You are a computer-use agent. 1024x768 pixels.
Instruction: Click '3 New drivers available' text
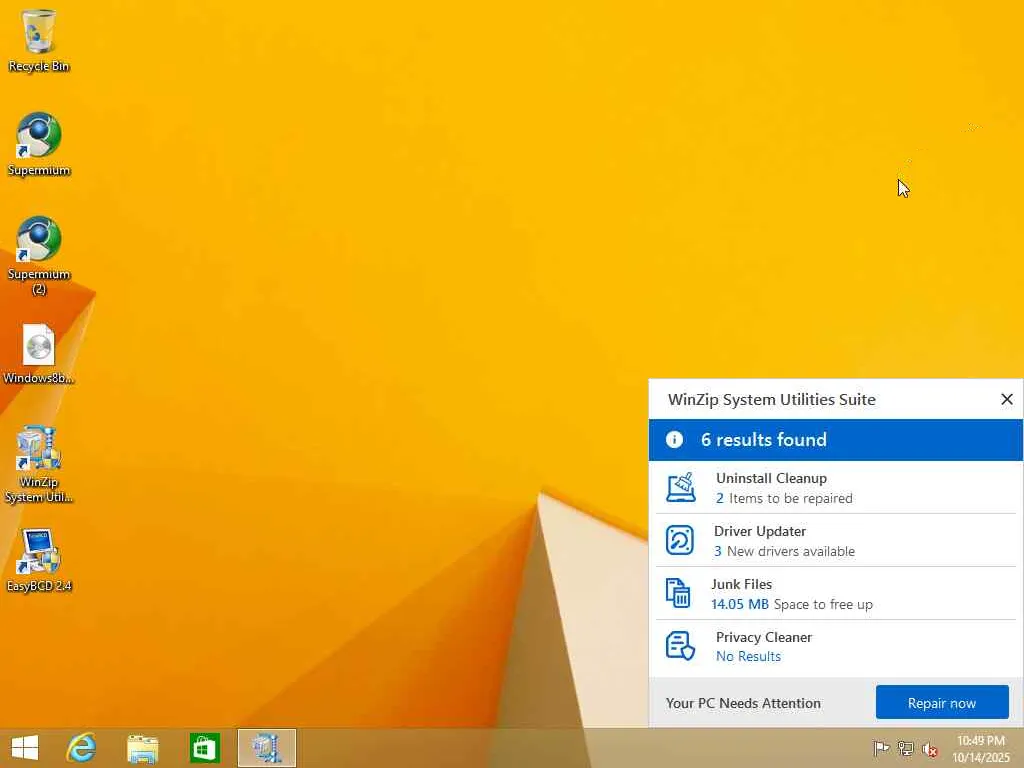click(x=784, y=551)
